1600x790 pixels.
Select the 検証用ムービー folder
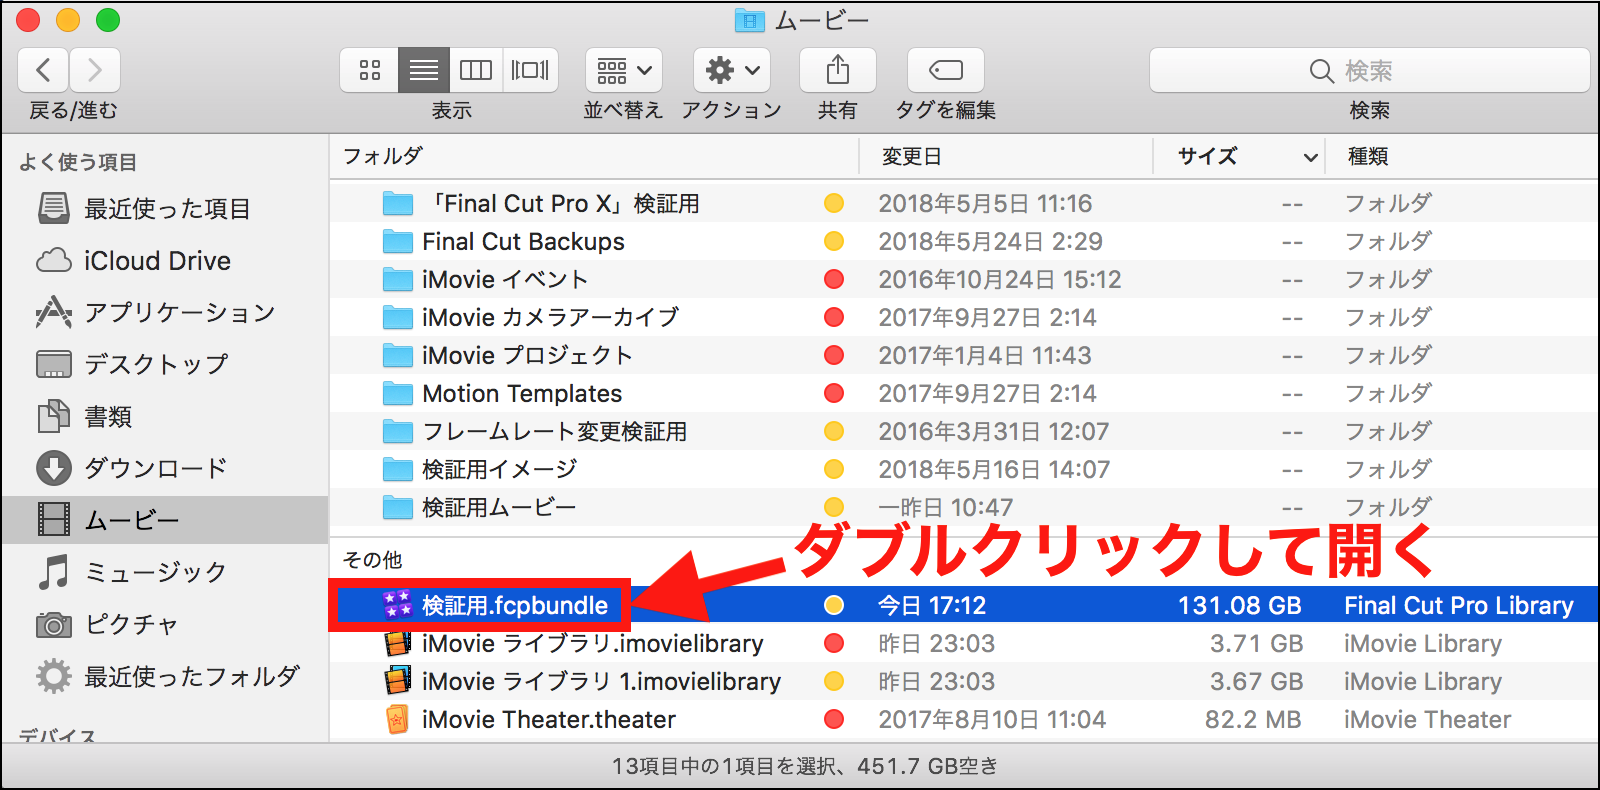(963, 507)
